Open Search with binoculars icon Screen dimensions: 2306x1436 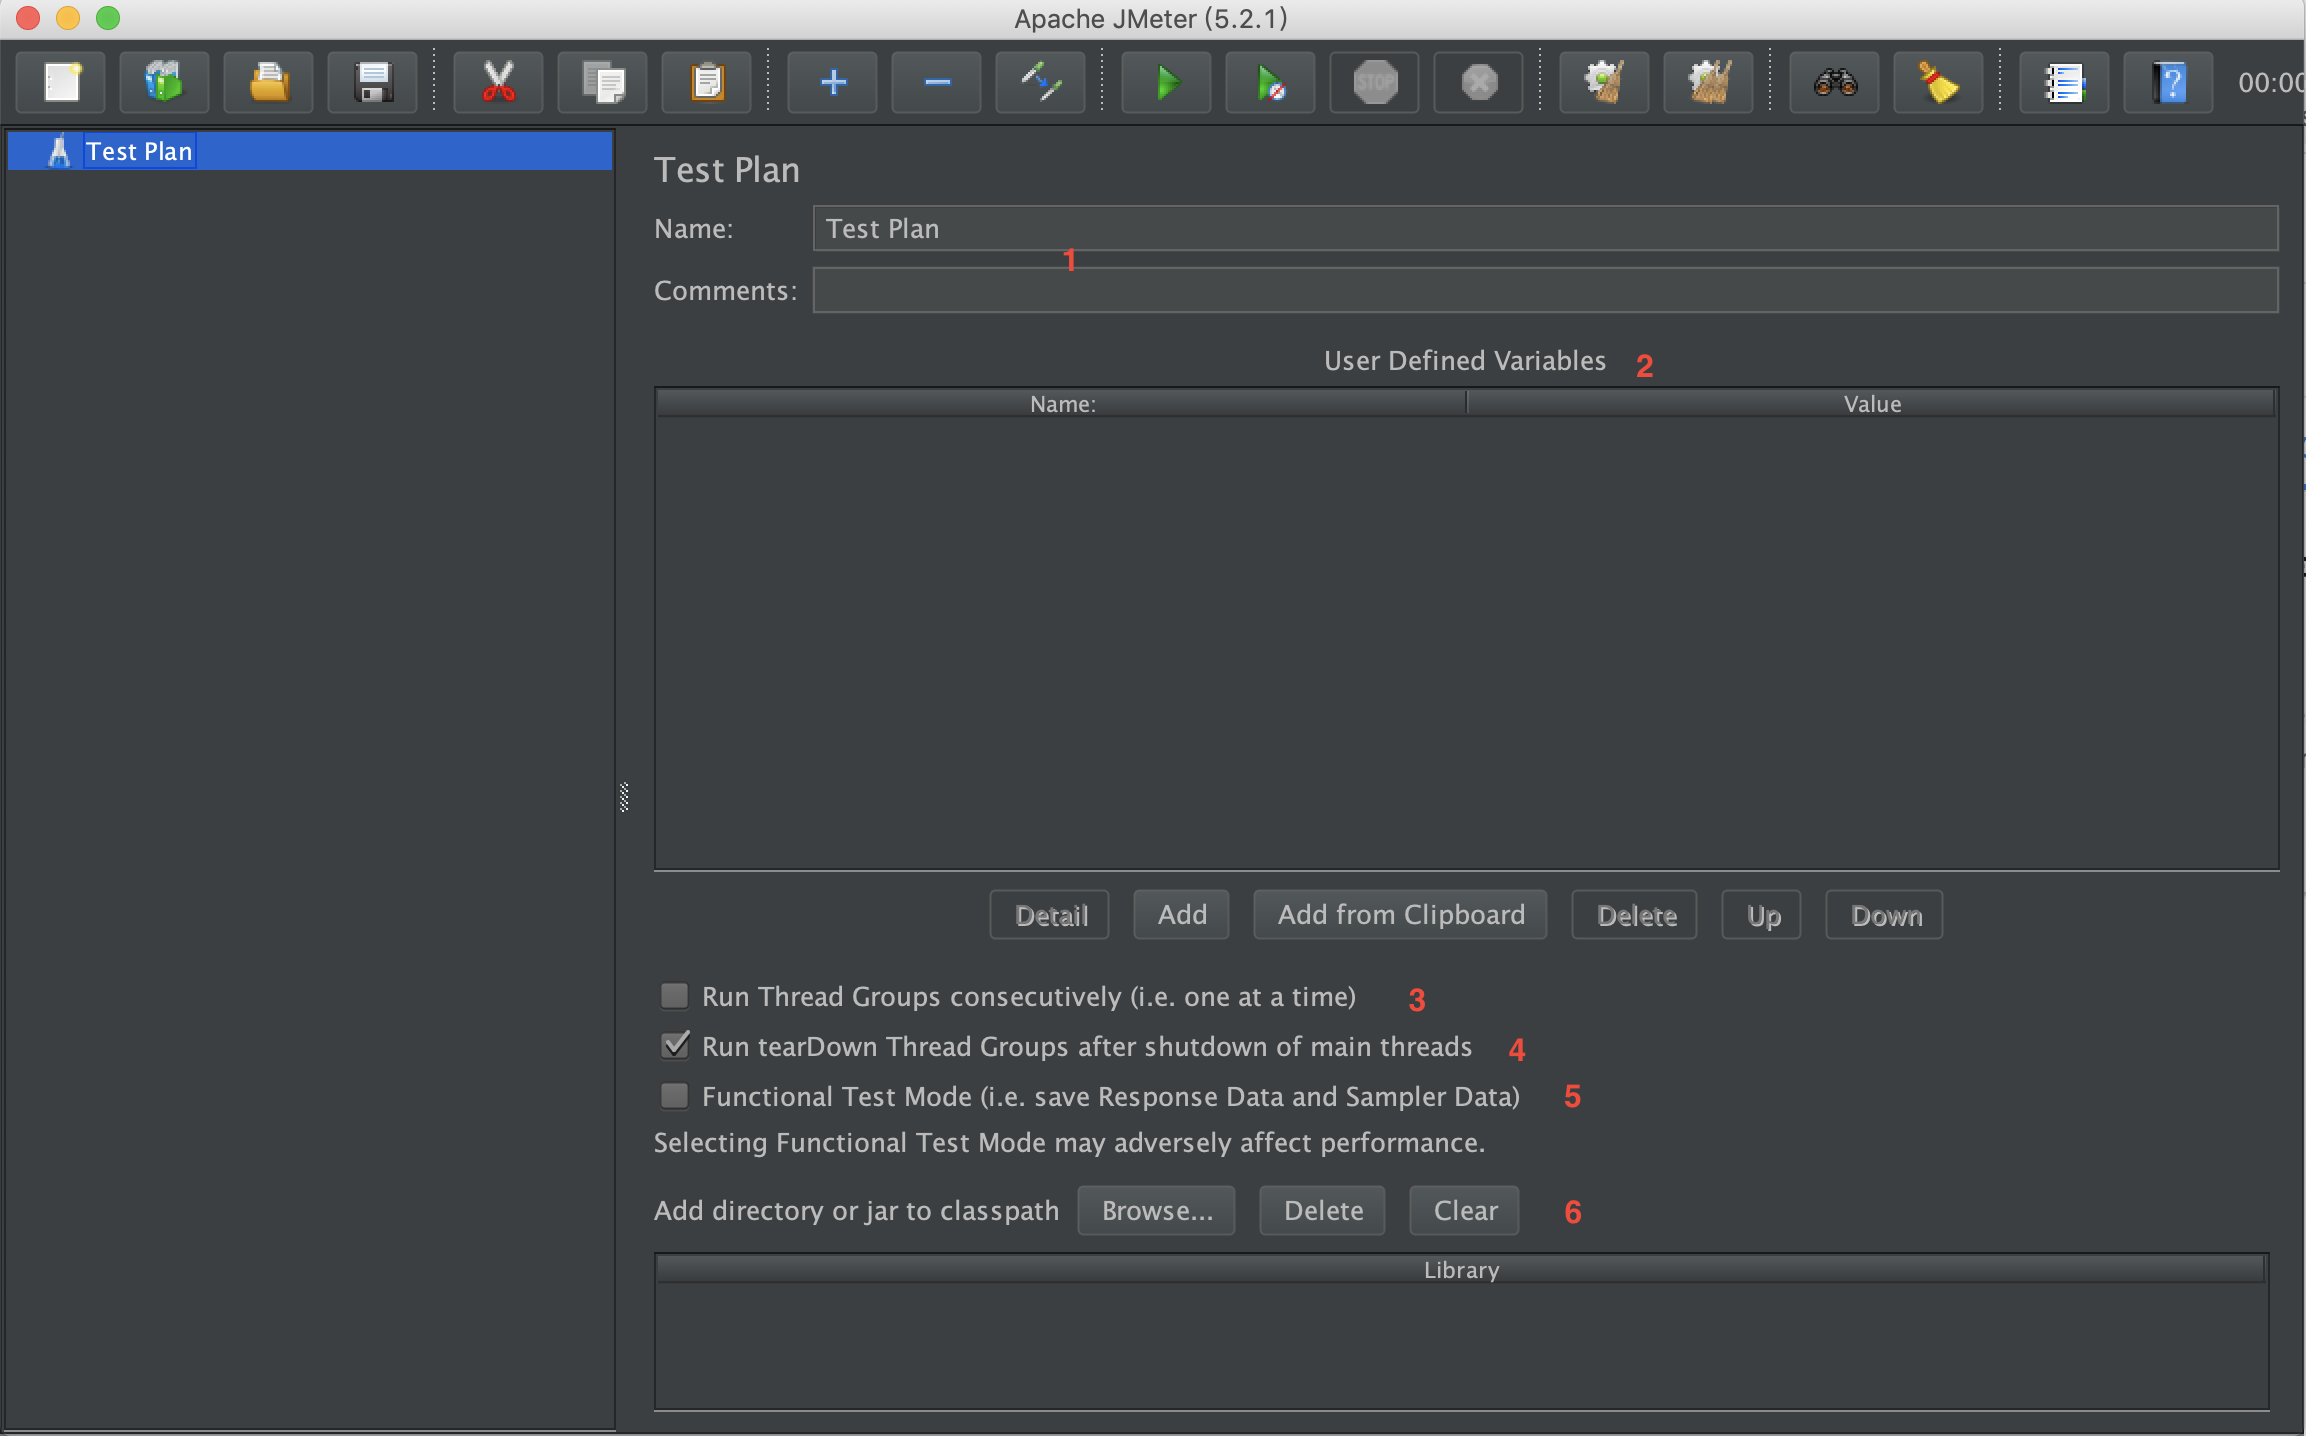tap(1835, 82)
